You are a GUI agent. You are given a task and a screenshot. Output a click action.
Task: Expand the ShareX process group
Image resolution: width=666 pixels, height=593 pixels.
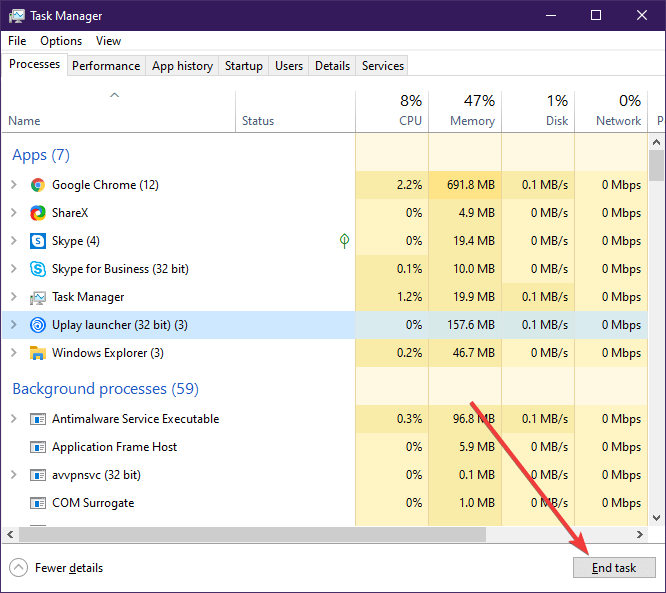[14, 213]
